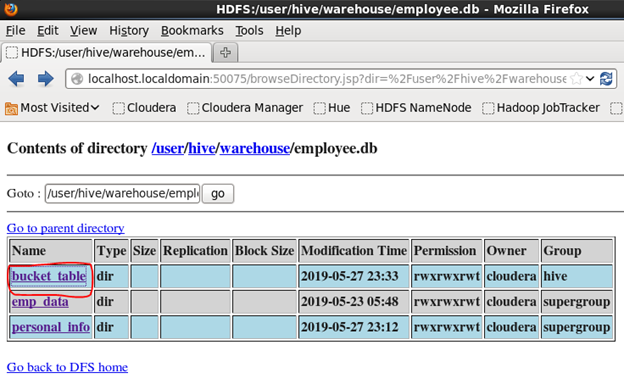The height and width of the screenshot is (375, 625).
Task: Click the Group column header
Action: 576,251
